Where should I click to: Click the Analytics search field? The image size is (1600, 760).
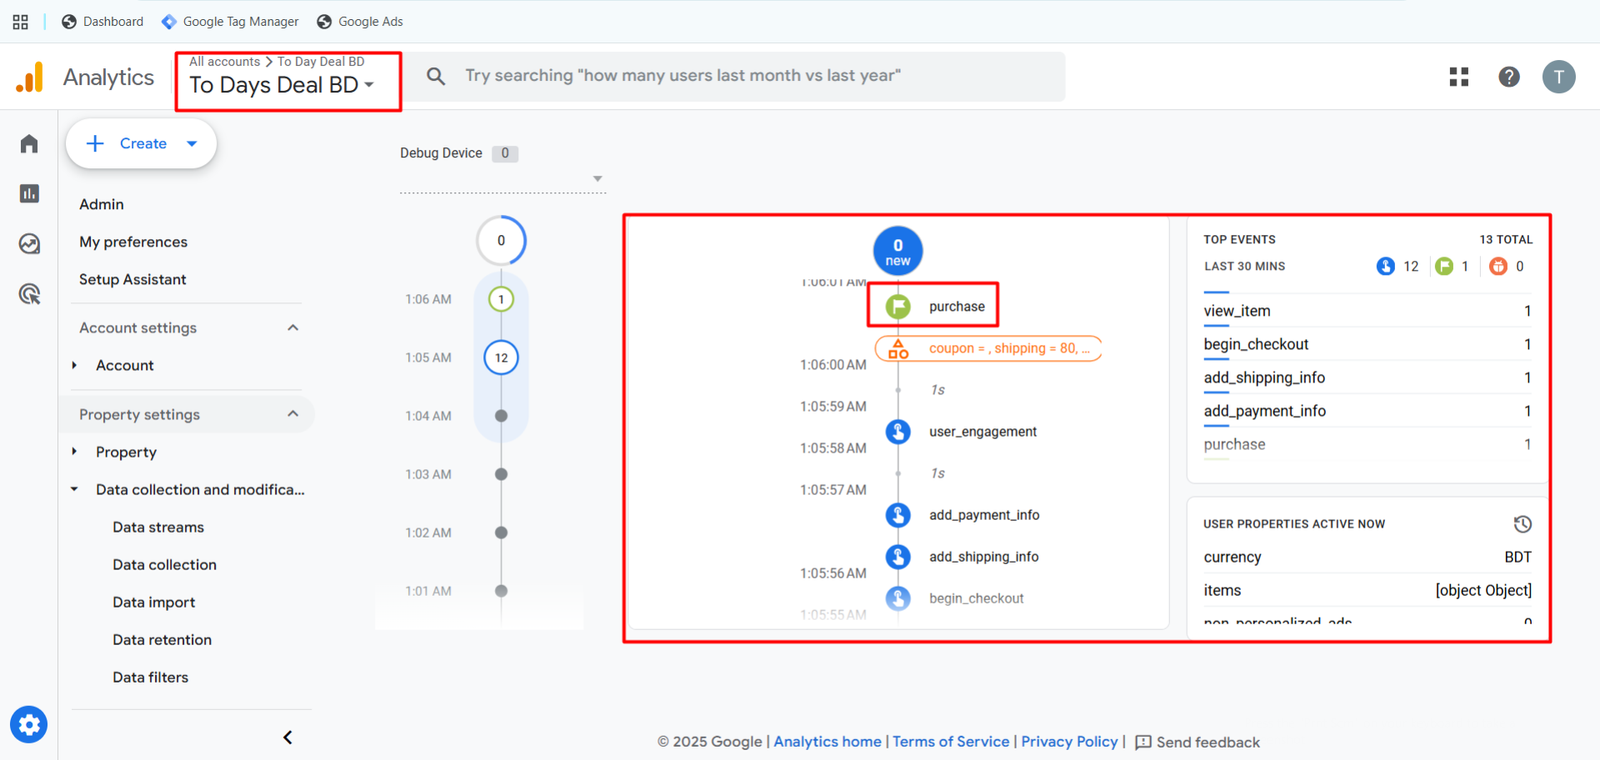tap(740, 76)
